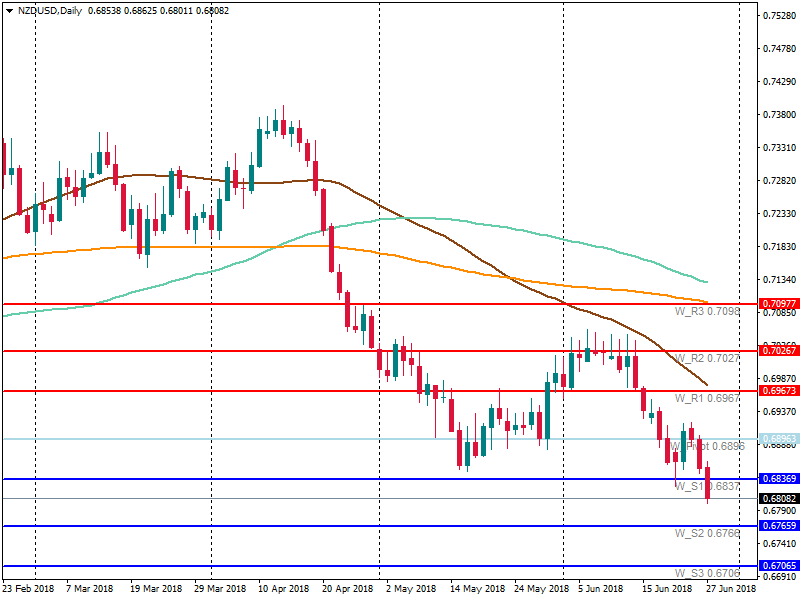Screen dimensions: 800x600
Task: Select the red 0.70267 price tag
Action: coord(778,351)
